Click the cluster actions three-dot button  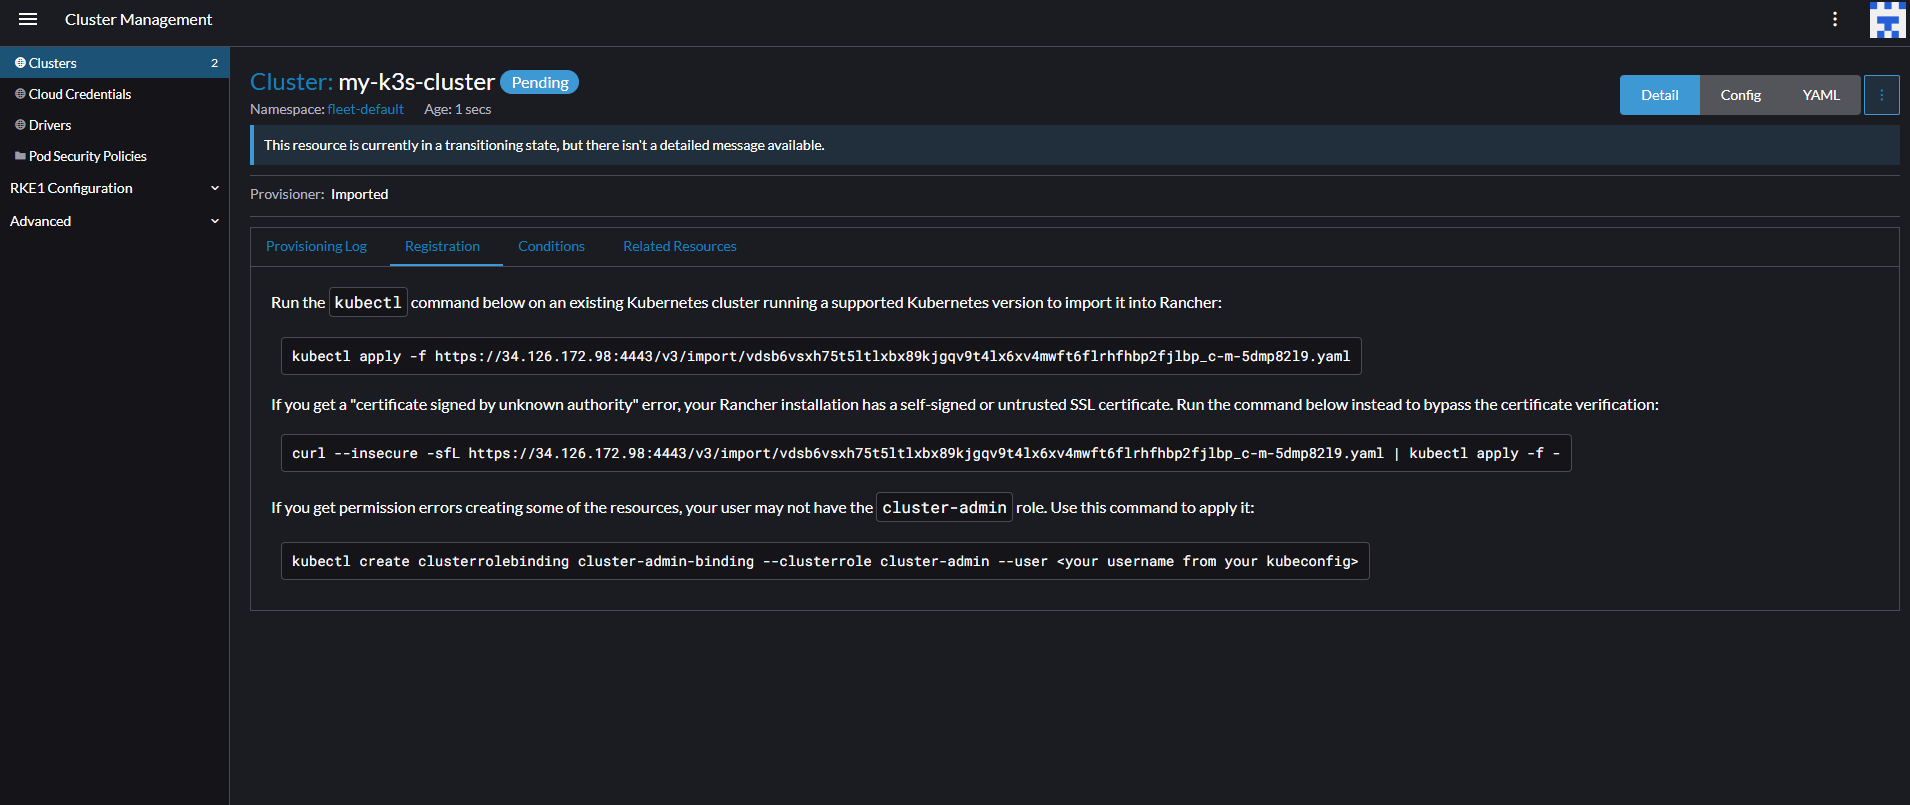(1882, 95)
